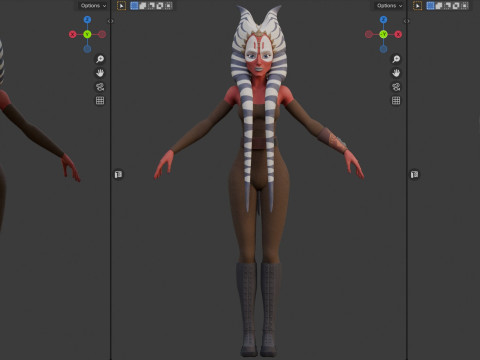Toggle camera view in left viewport

tap(100, 87)
